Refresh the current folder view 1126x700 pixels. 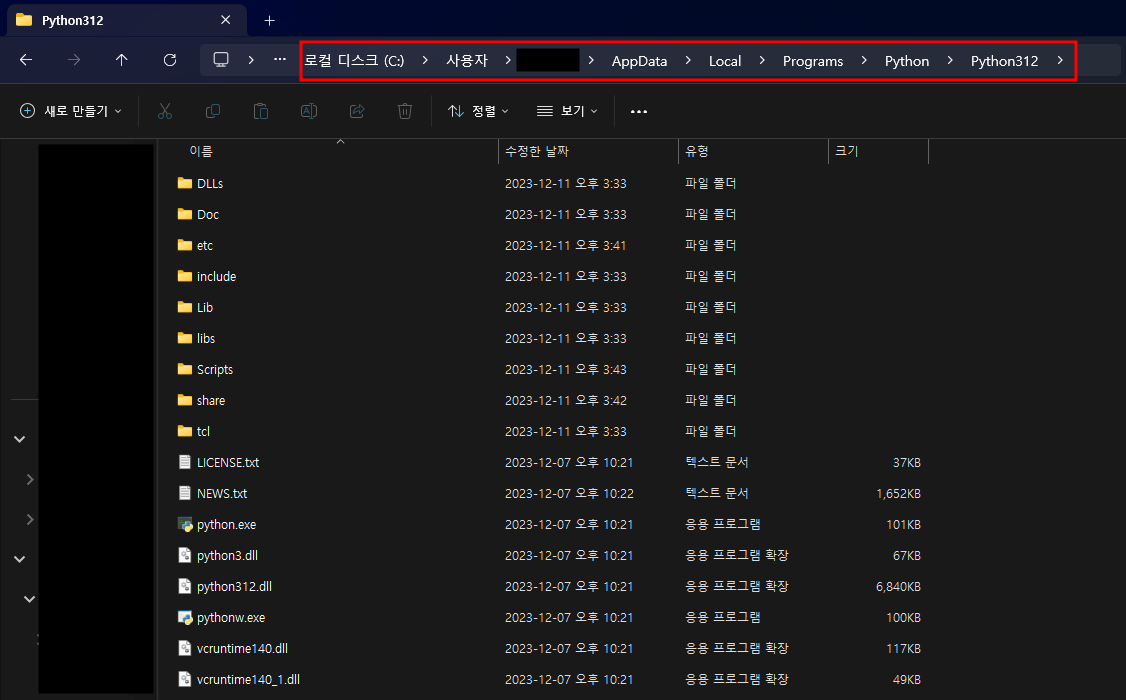pos(169,60)
